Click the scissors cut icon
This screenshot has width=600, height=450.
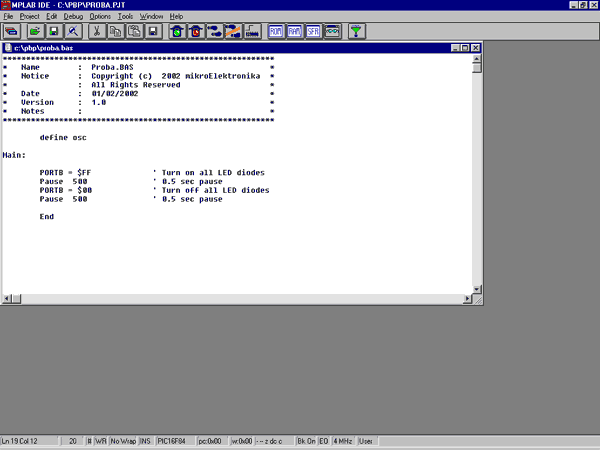97,31
